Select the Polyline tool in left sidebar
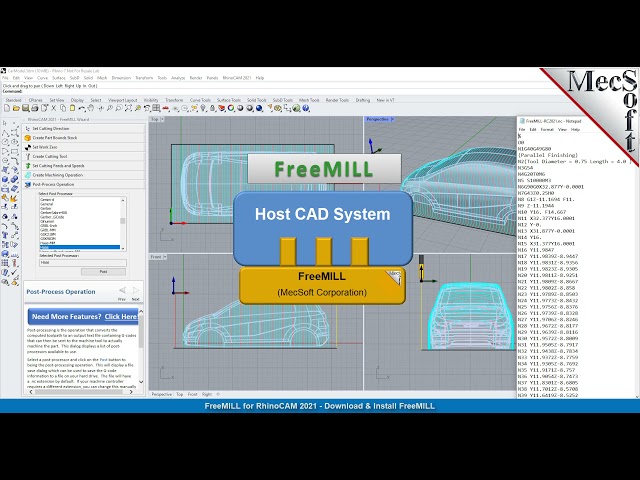640x480 pixels. (x=5, y=133)
